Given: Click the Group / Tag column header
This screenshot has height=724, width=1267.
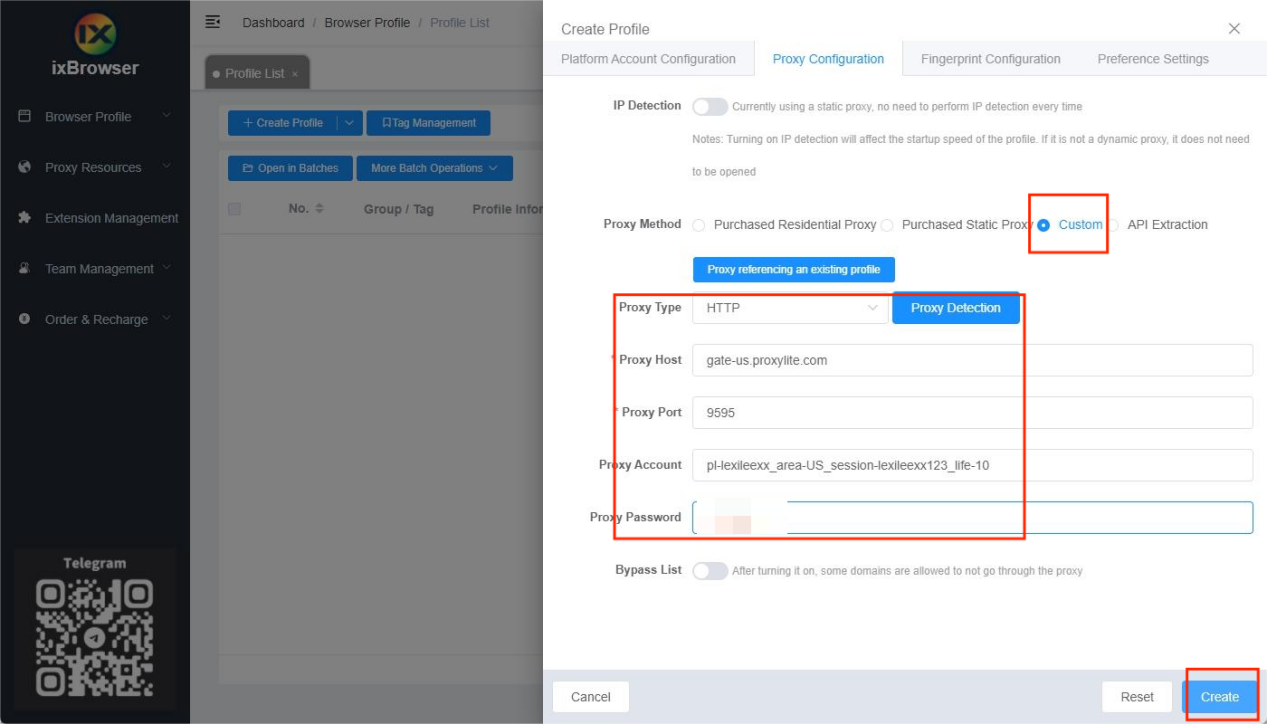Looking at the screenshot, I should pyautogui.click(x=398, y=209).
